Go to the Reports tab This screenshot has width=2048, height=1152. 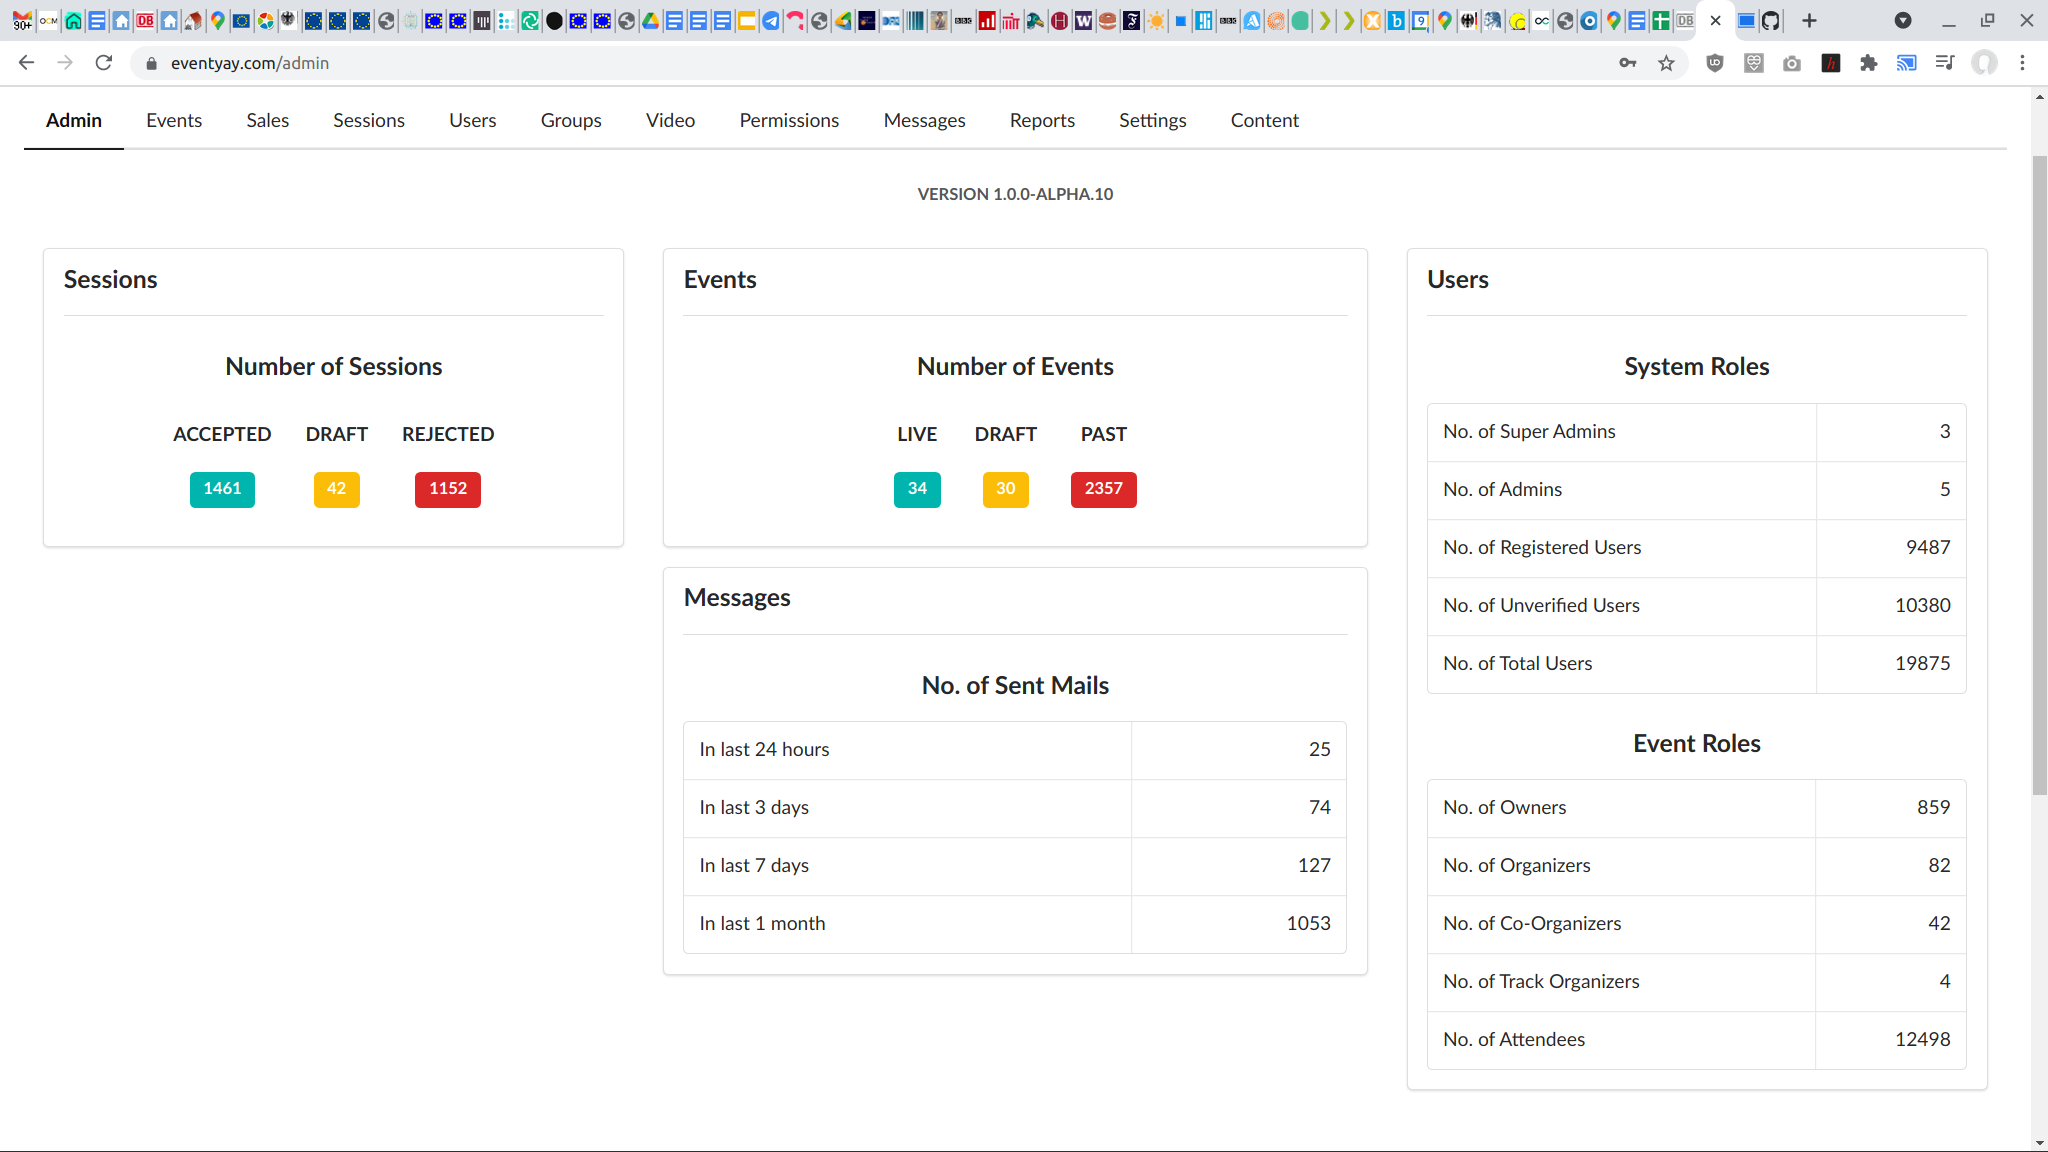click(1042, 120)
